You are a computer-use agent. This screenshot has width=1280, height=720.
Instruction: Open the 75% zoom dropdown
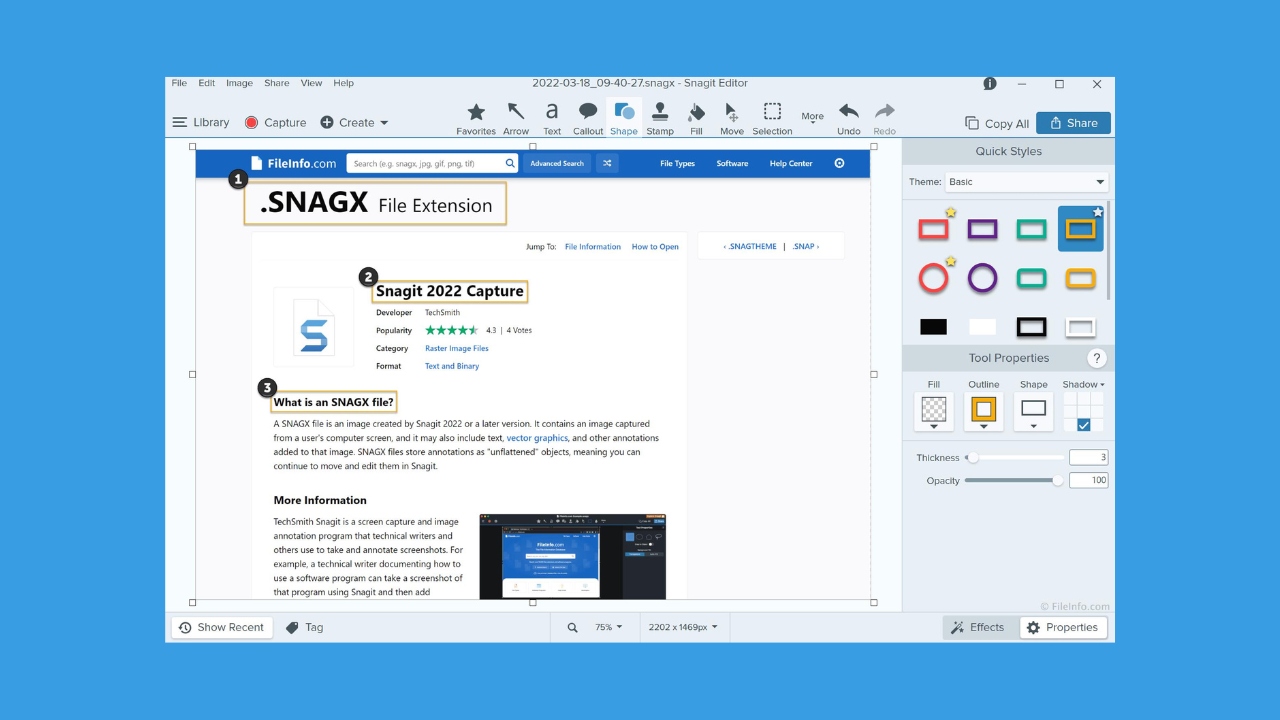pyautogui.click(x=609, y=627)
